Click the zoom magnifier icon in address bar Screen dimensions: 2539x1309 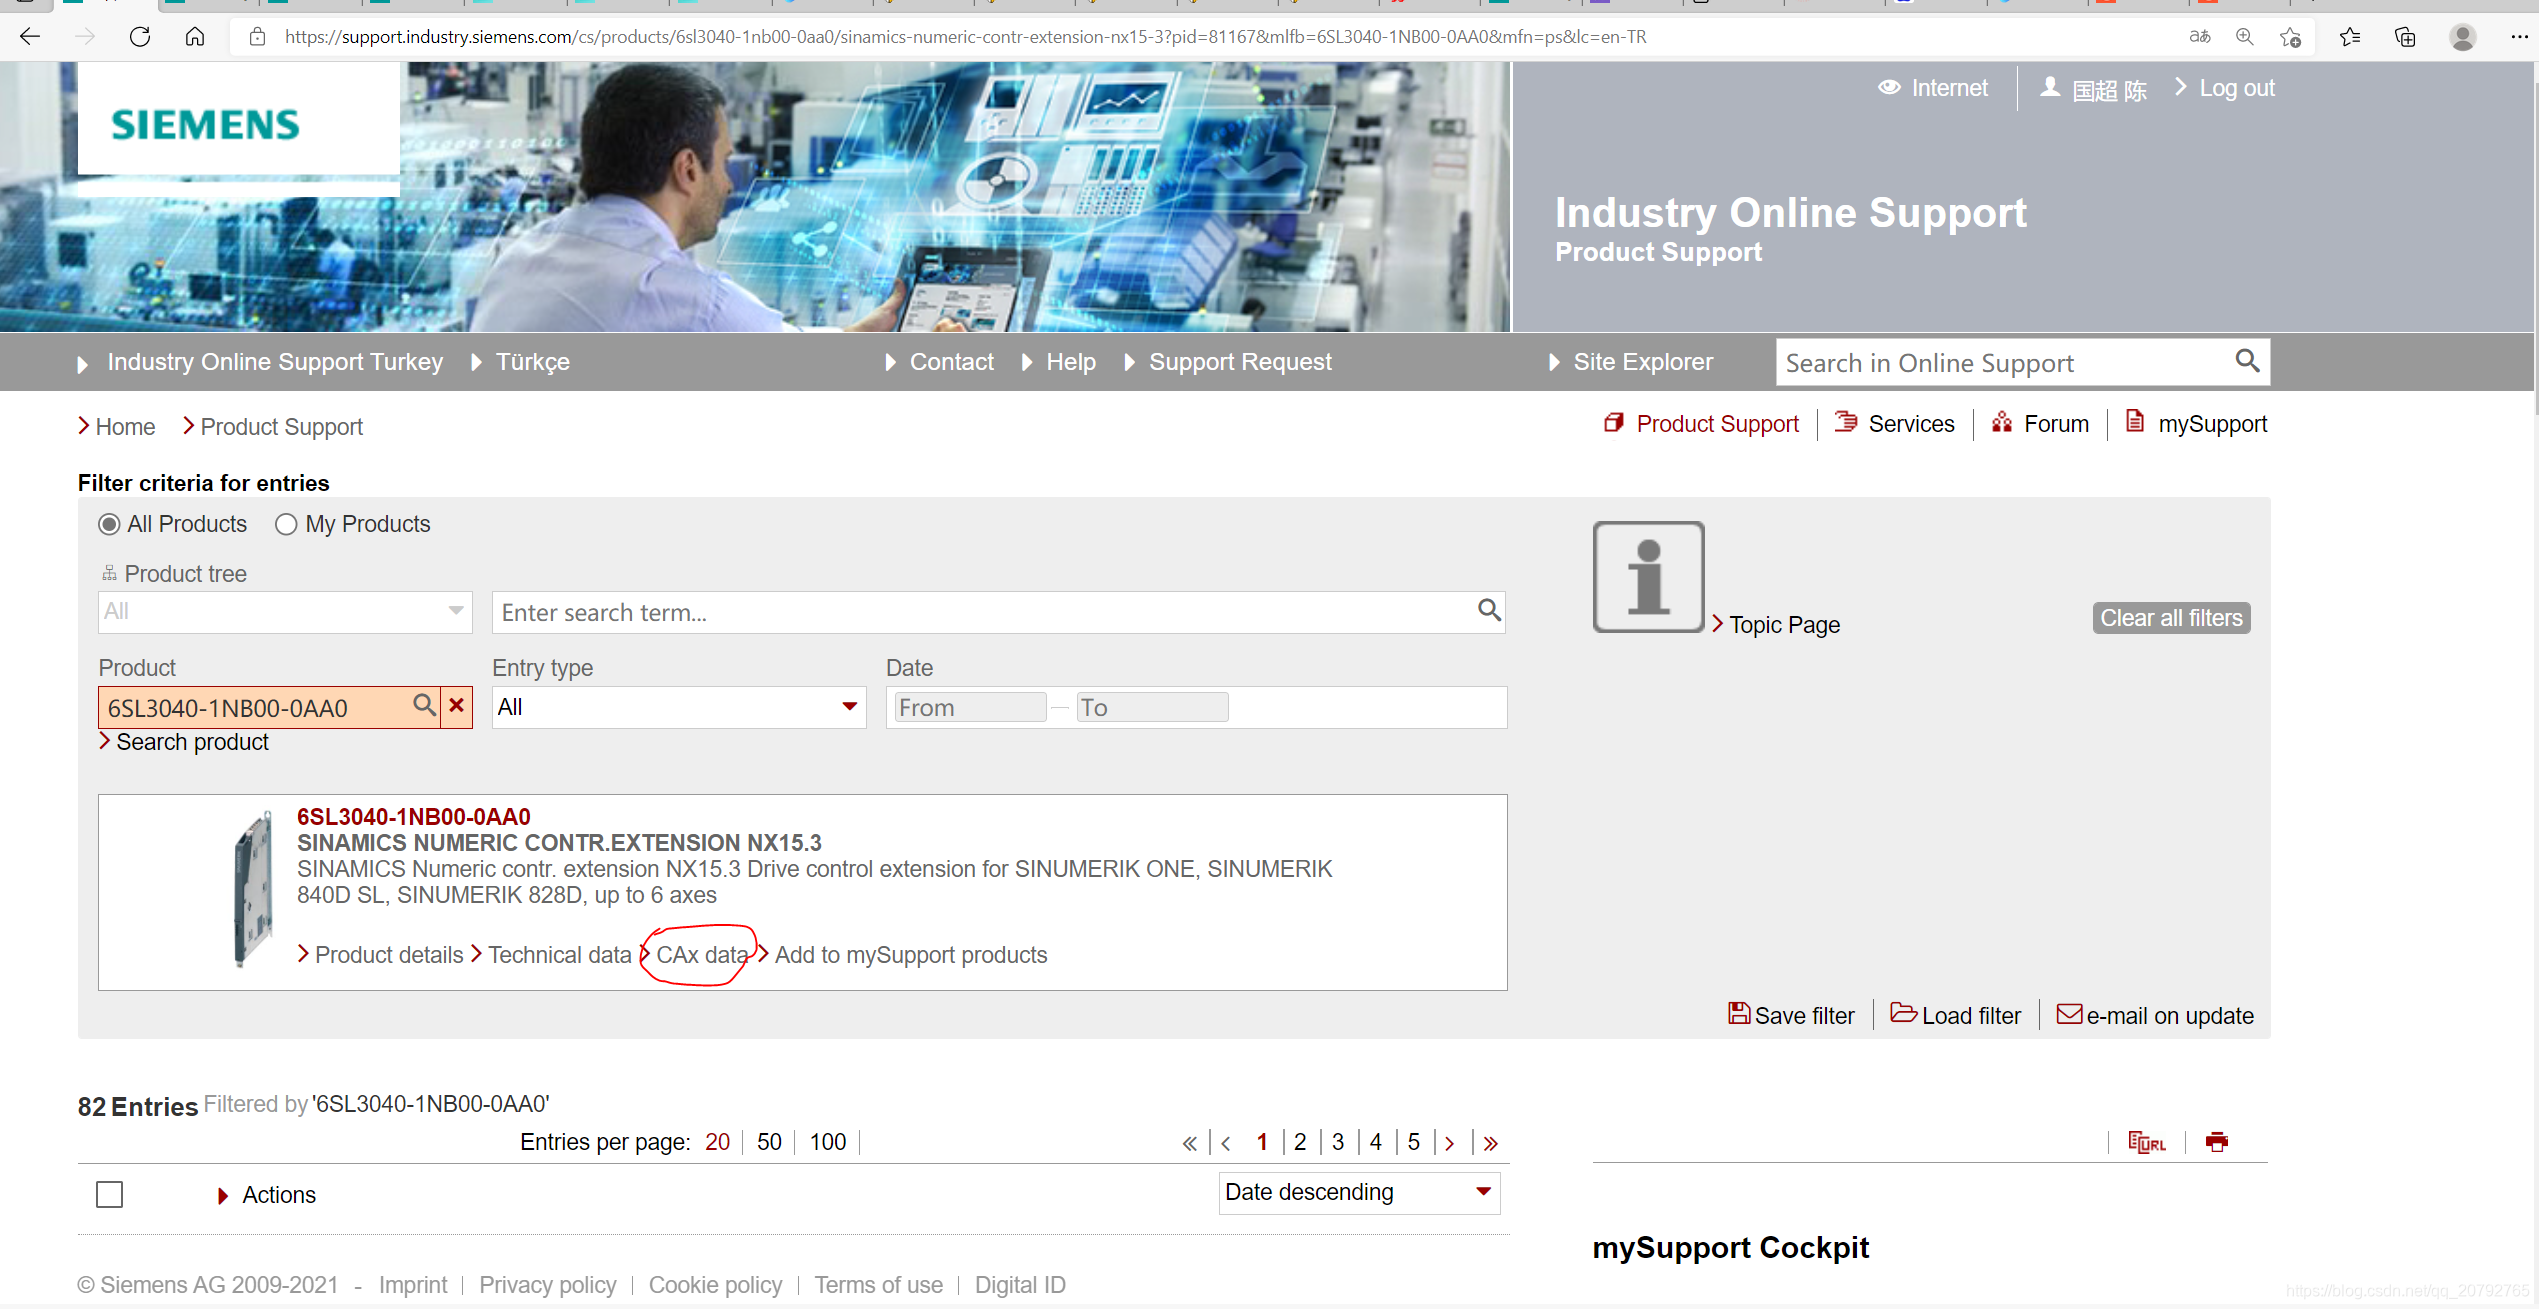pos(2245,37)
